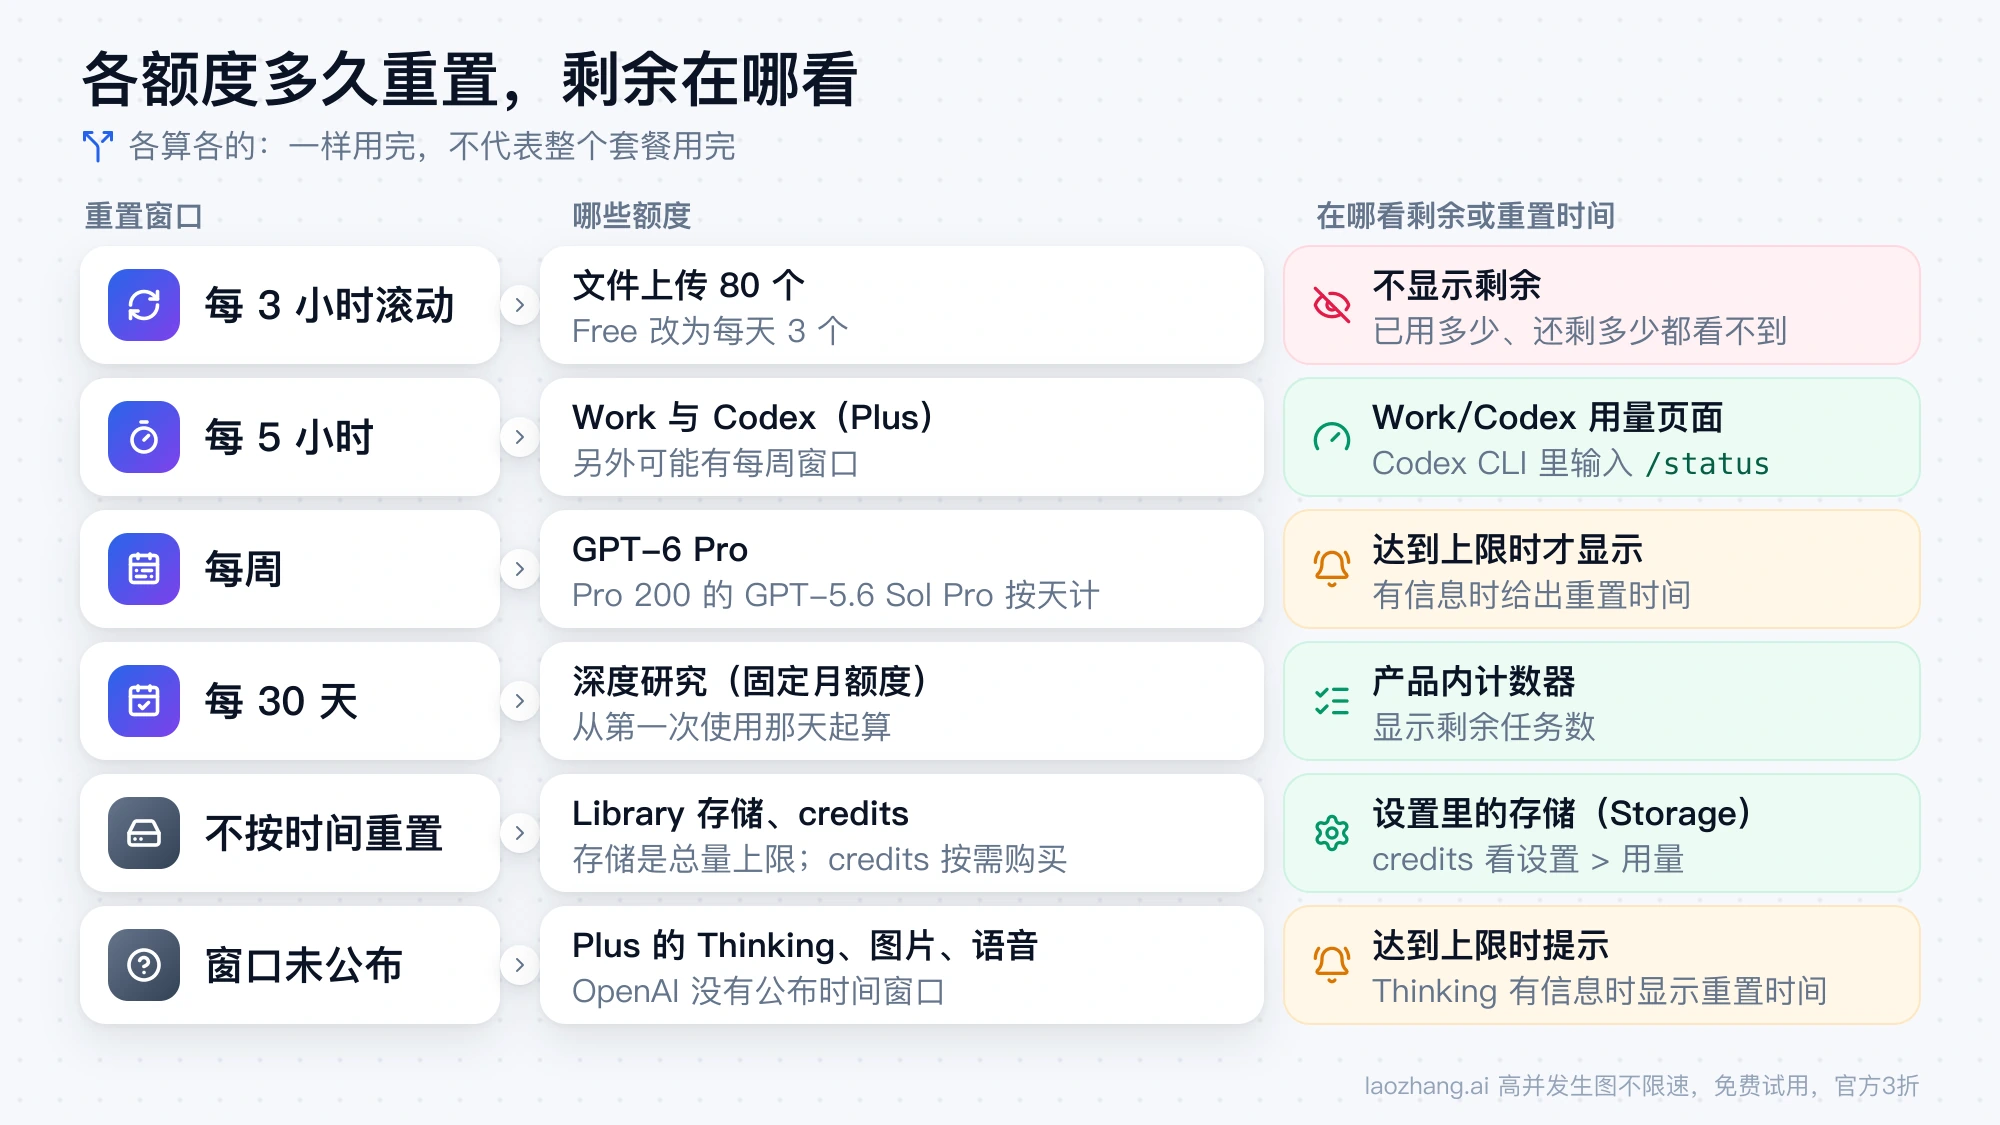Click the gauge icon in Work/Codex 用量页面
2000x1125 pixels.
[1332, 437]
